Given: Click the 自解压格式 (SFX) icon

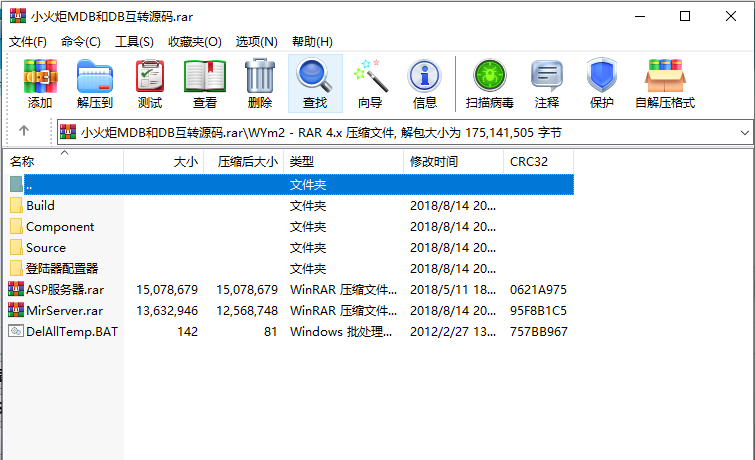Looking at the screenshot, I should (665, 76).
